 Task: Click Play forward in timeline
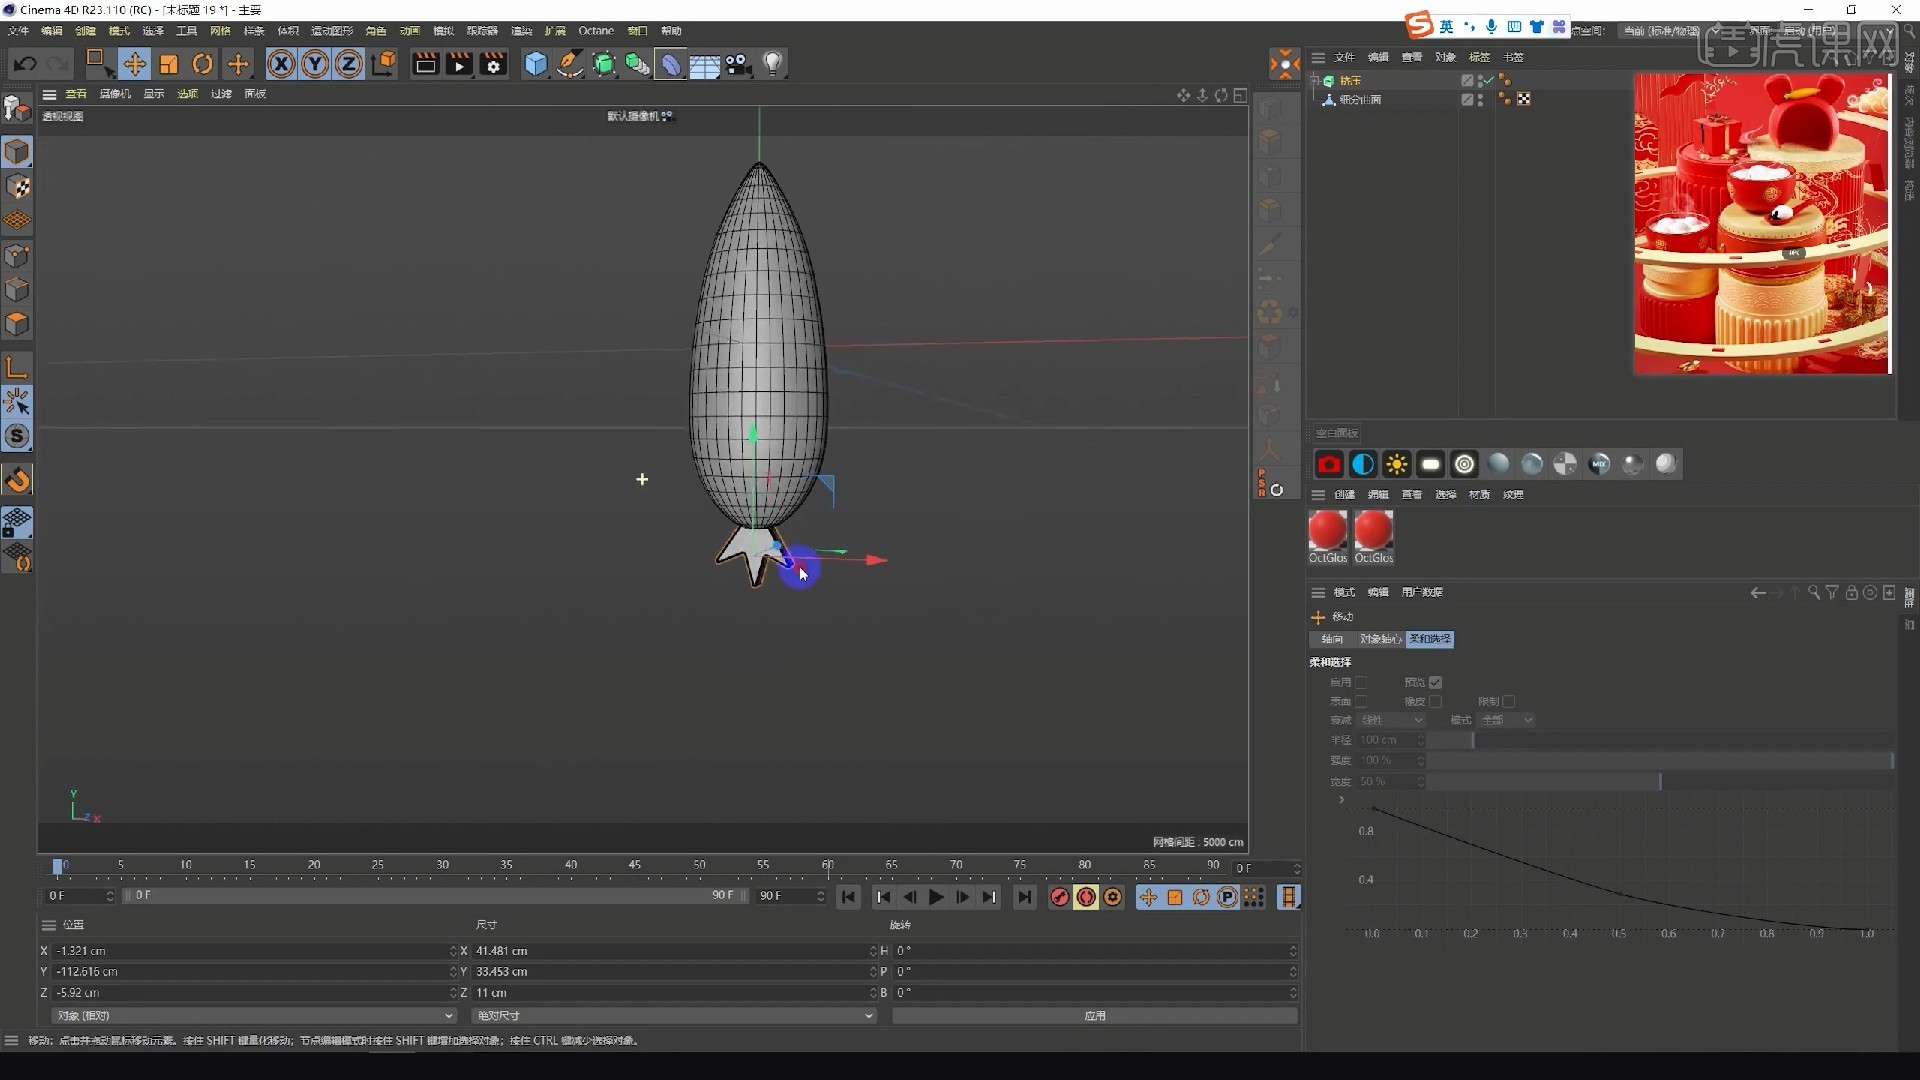(x=936, y=897)
